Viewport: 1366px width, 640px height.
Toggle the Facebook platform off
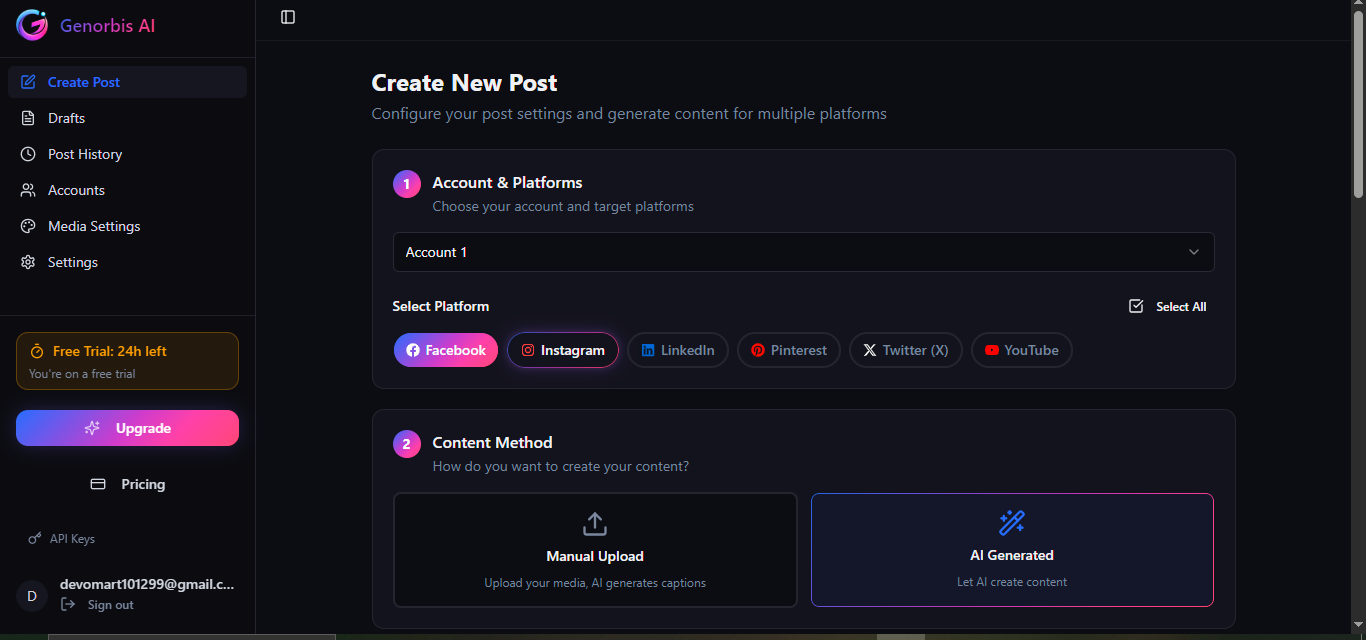(445, 349)
